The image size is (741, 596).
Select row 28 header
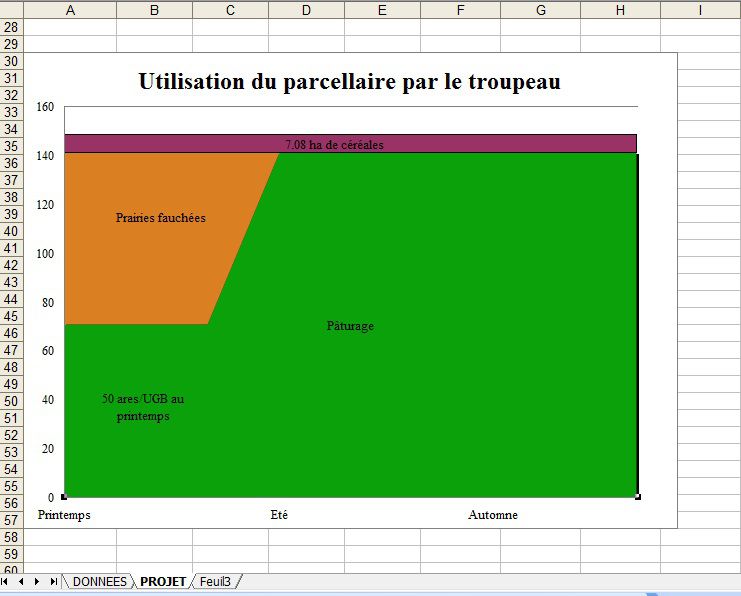[x=11, y=28]
